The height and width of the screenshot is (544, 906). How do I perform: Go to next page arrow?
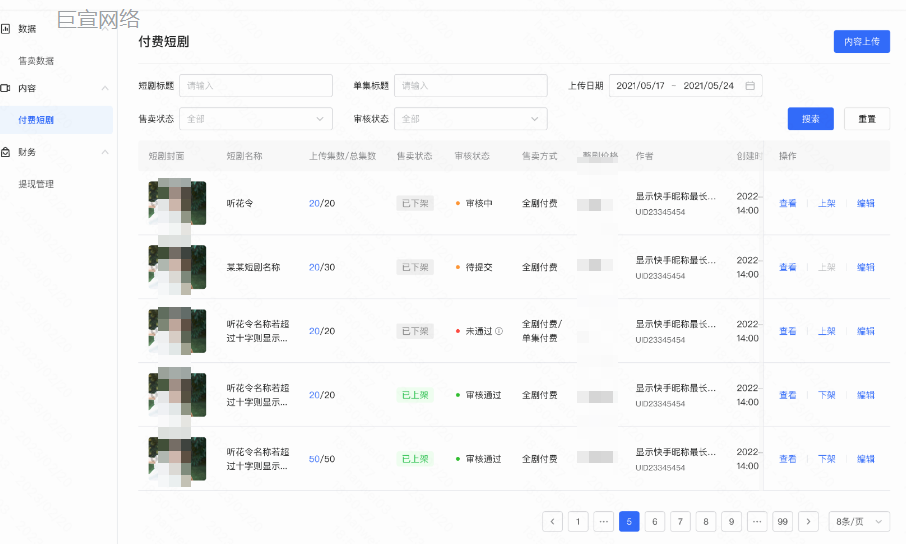(808, 521)
